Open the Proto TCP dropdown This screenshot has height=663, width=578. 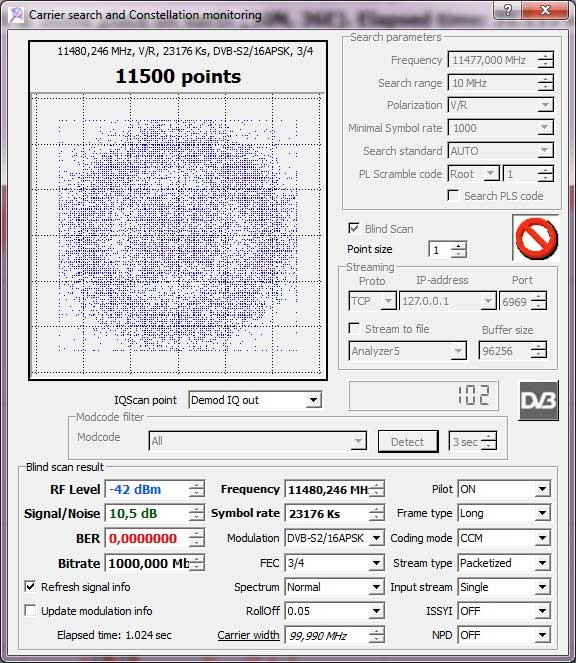click(388, 301)
